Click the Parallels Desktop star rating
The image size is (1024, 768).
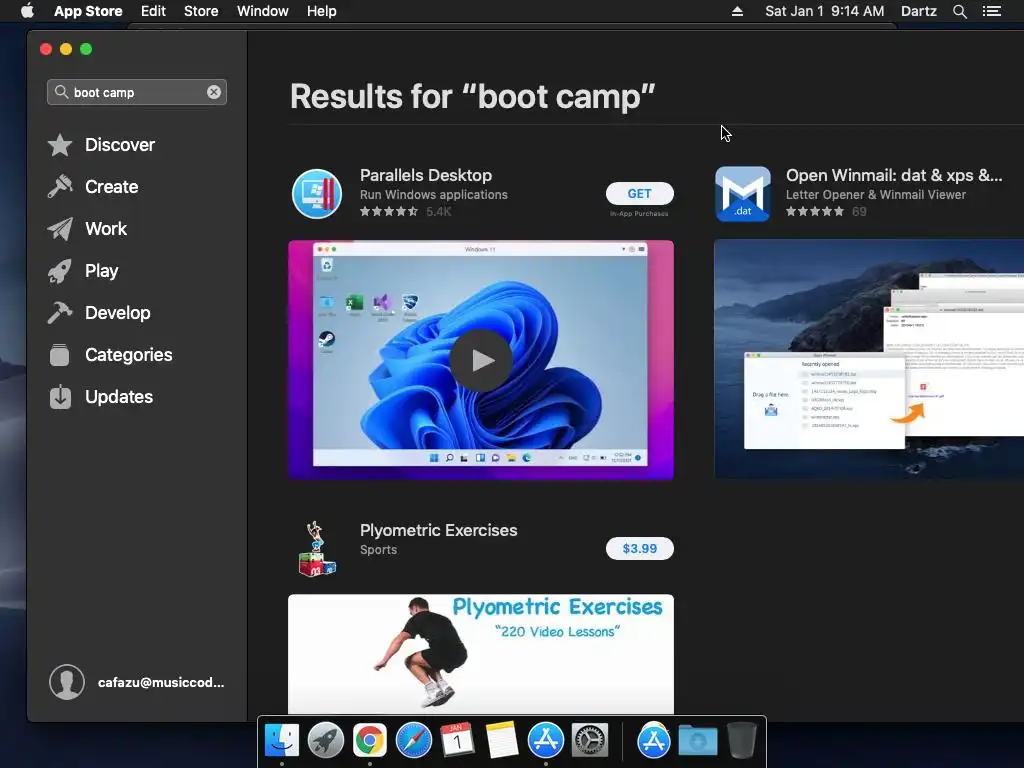click(x=389, y=212)
